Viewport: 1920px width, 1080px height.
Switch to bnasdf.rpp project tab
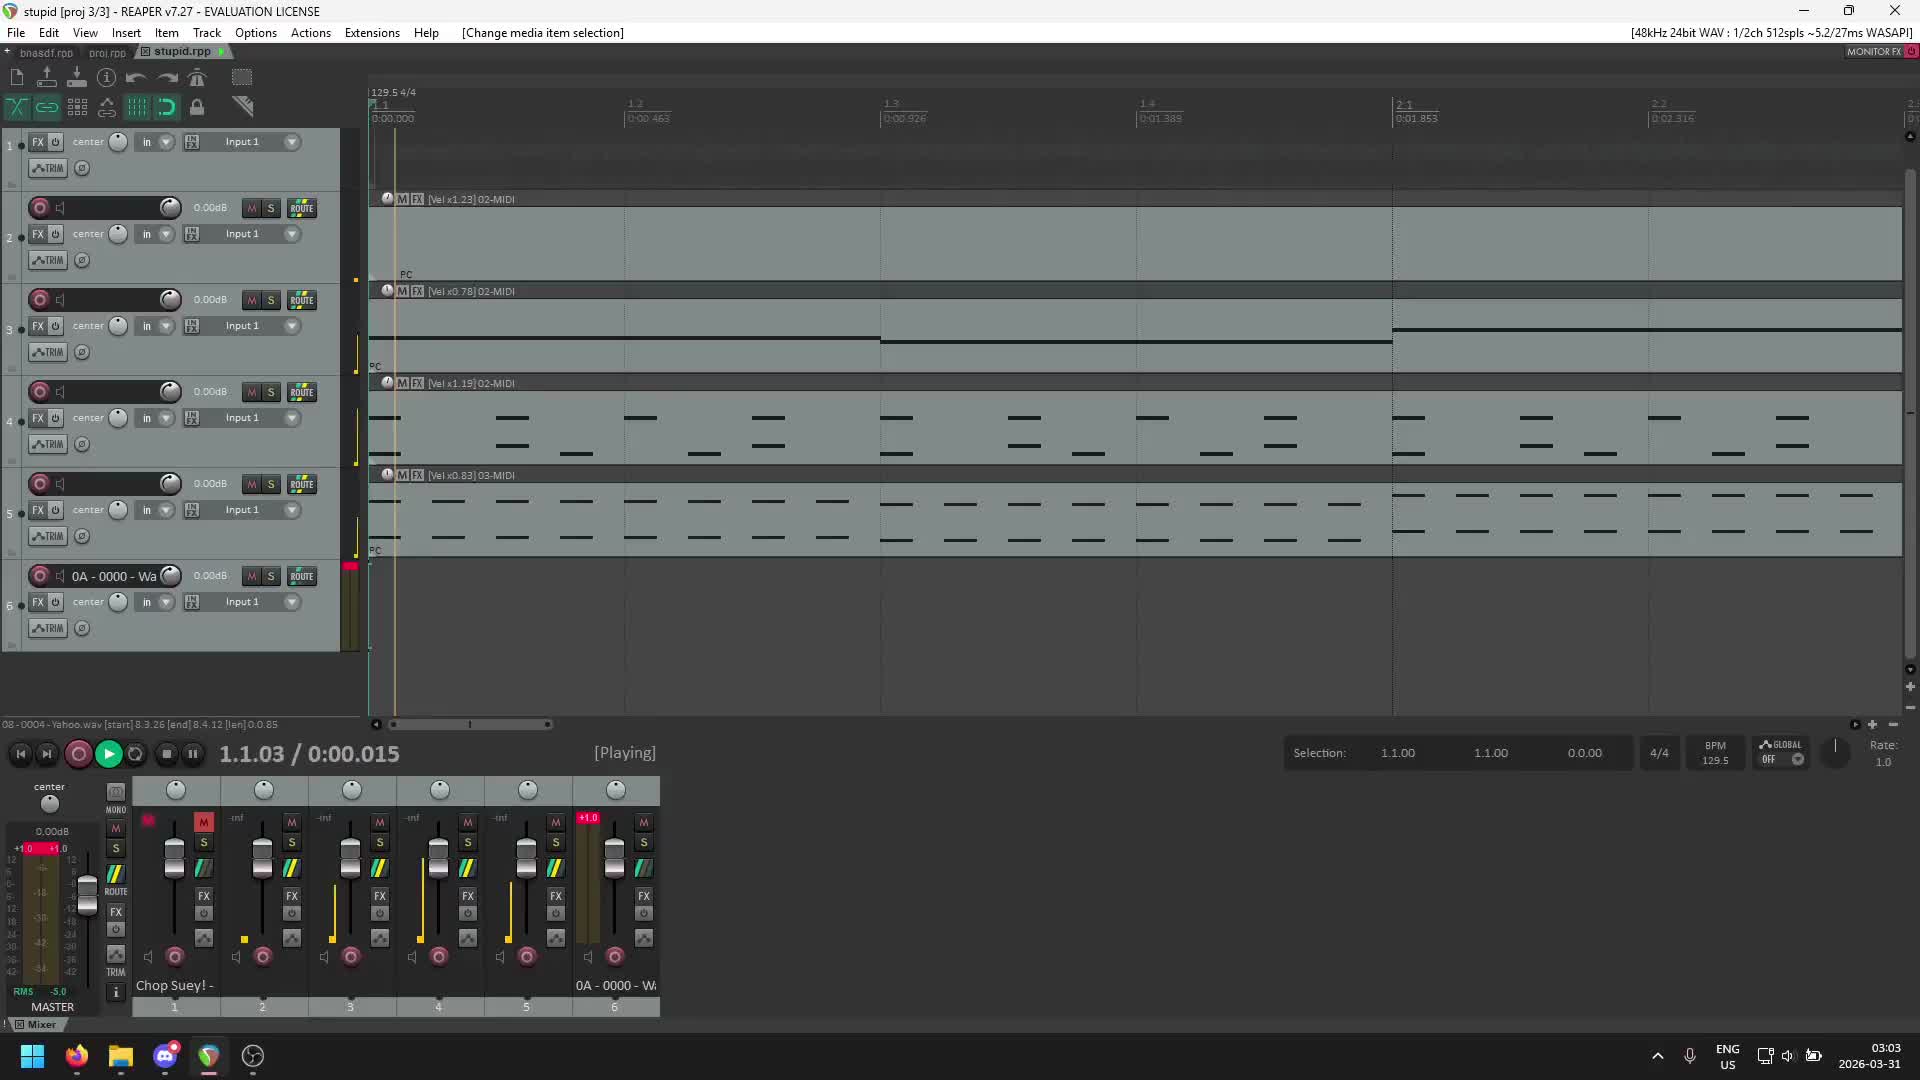point(46,52)
